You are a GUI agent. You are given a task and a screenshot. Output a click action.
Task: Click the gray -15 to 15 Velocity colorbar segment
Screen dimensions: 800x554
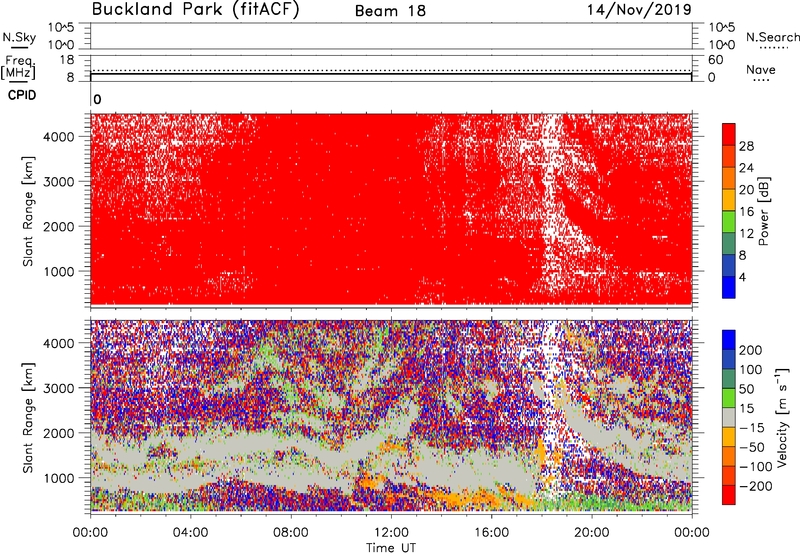pyautogui.click(x=729, y=417)
